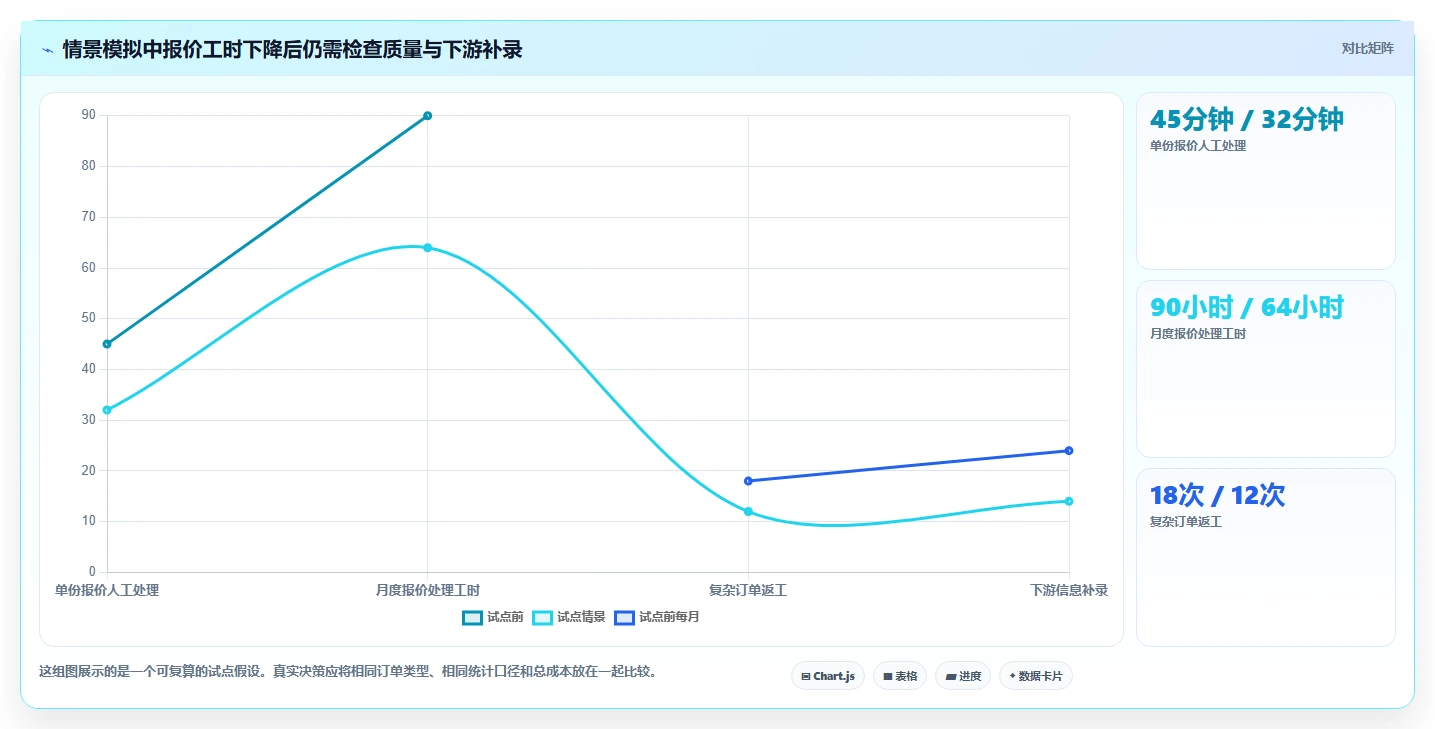Click the 试点前每月 legend label

(x=669, y=617)
